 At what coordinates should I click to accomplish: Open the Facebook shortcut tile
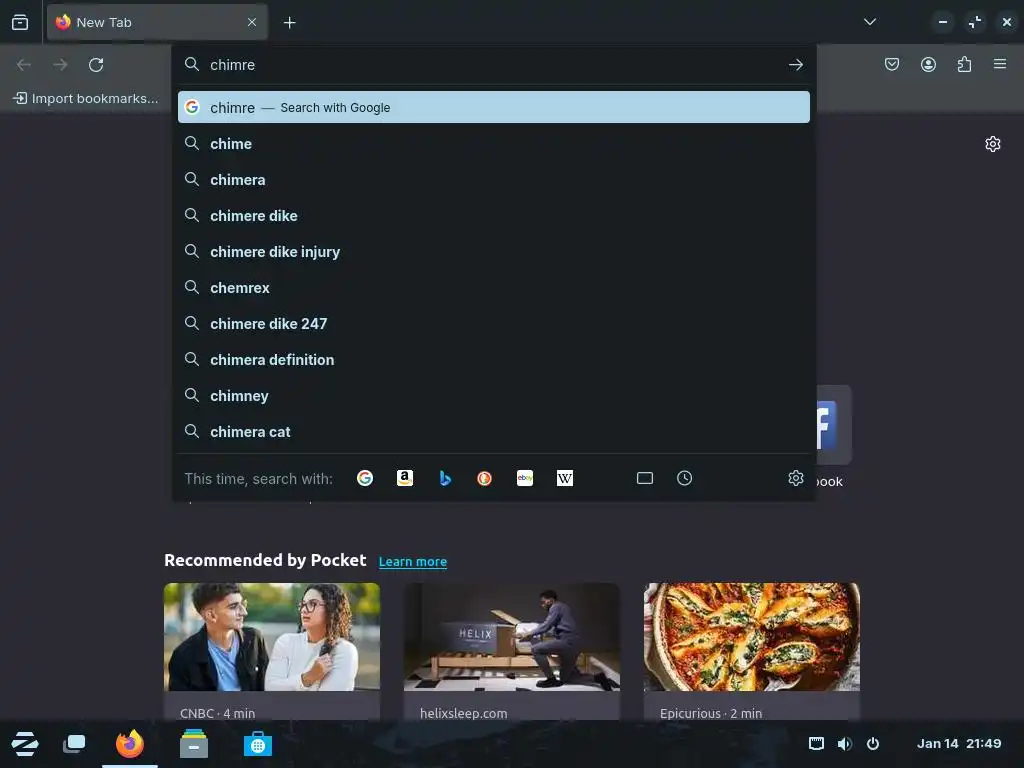pyautogui.click(x=834, y=425)
